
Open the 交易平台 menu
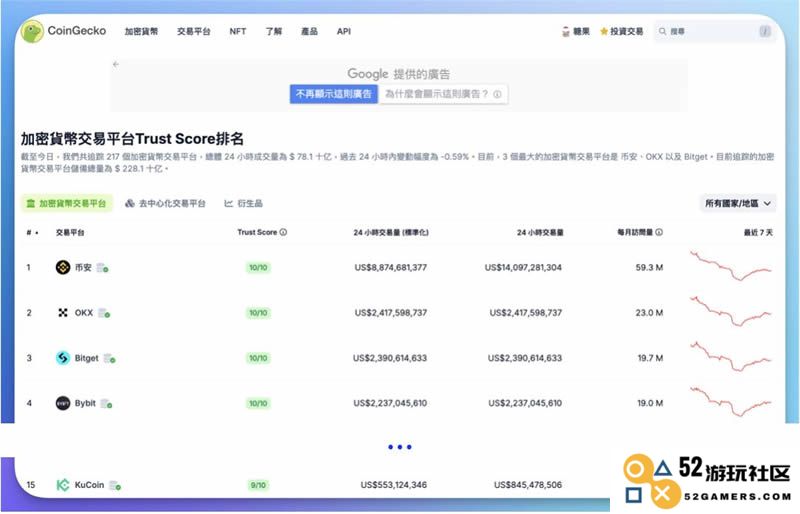[194, 32]
